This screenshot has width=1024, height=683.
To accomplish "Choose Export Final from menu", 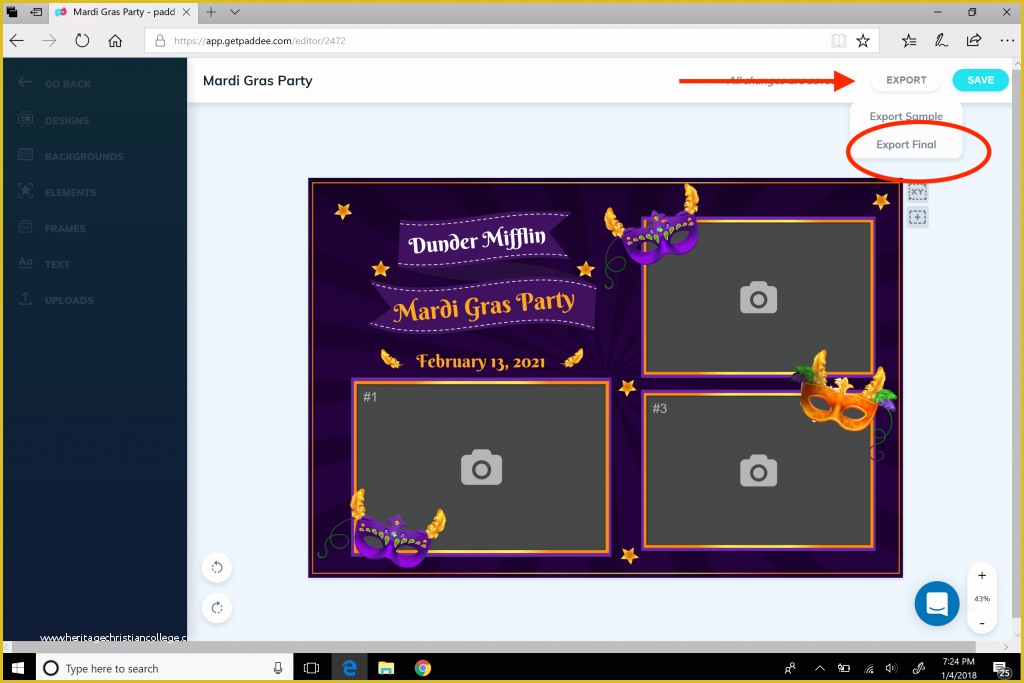I will (x=906, y=144).
